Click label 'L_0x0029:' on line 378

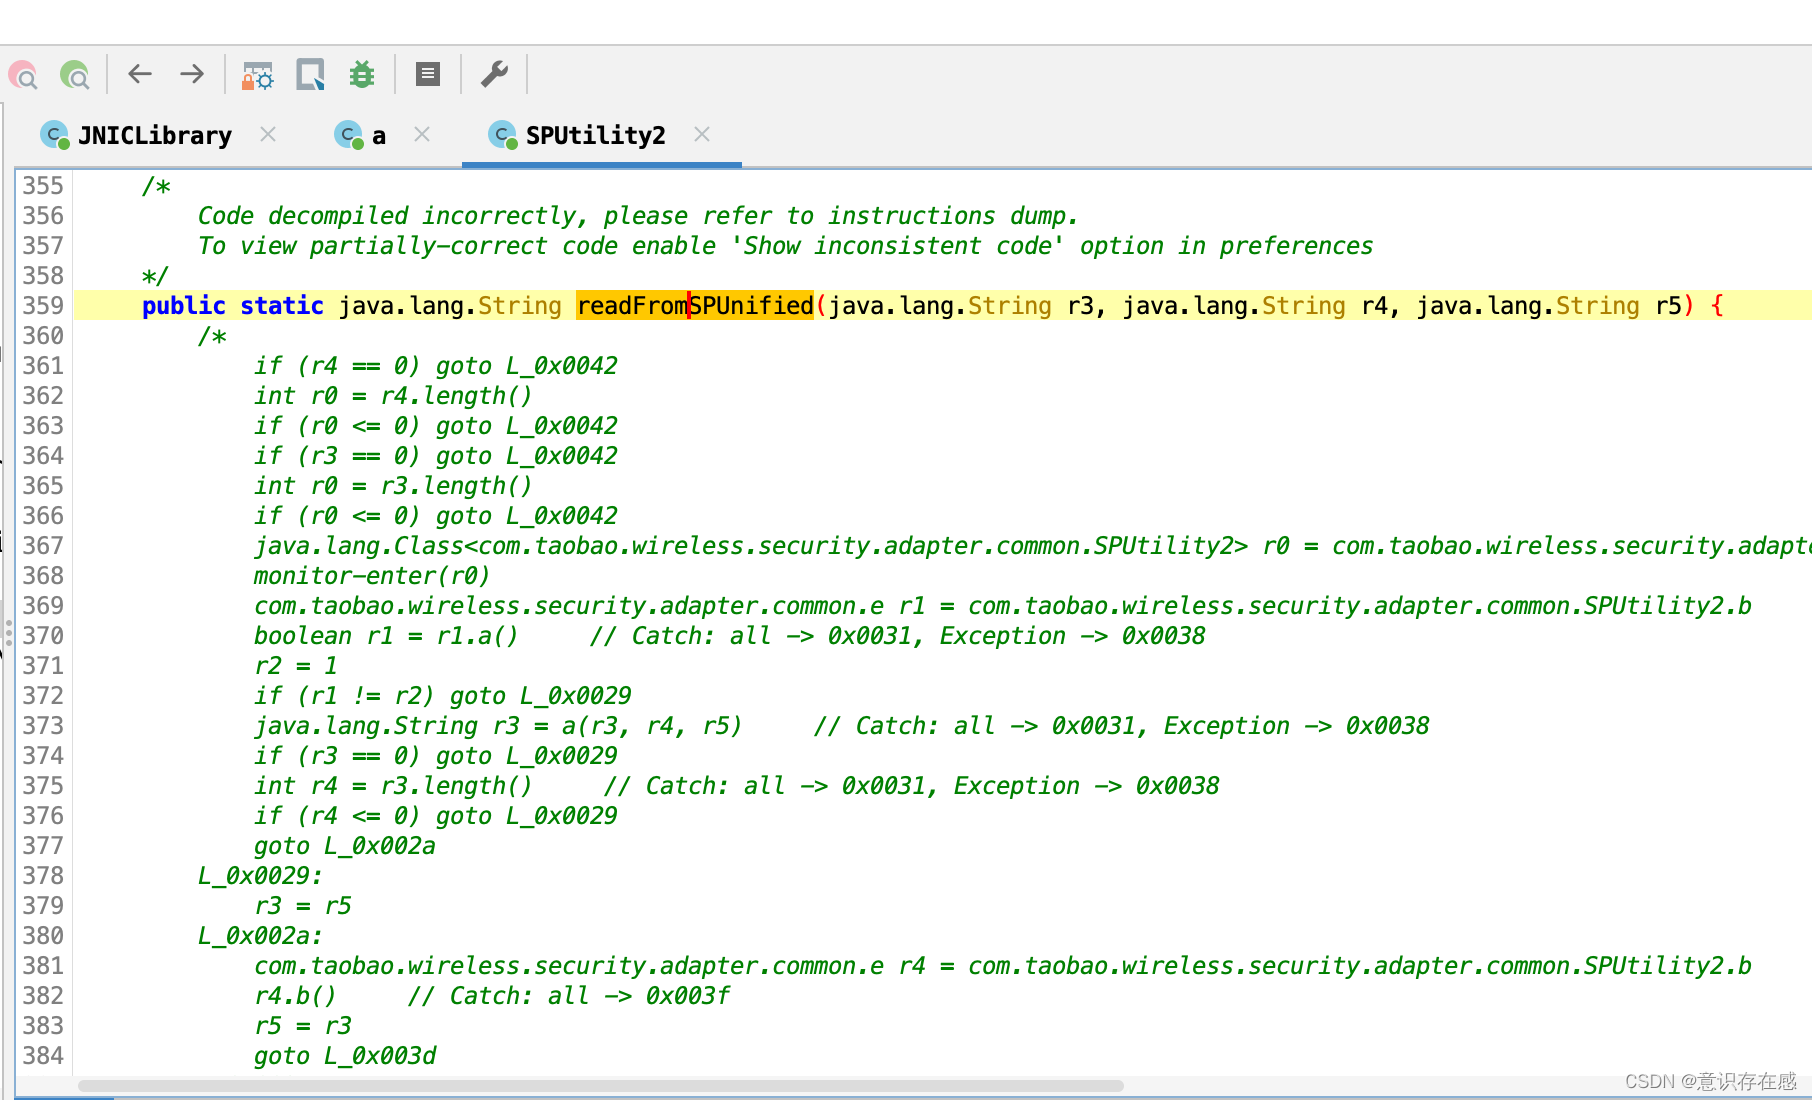[260, 876]
